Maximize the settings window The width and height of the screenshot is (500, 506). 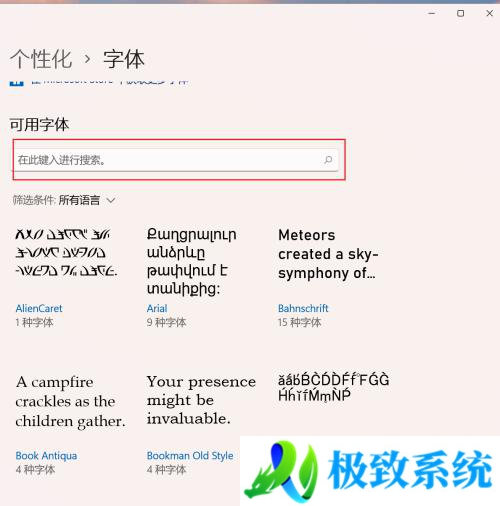click(460, 13)
